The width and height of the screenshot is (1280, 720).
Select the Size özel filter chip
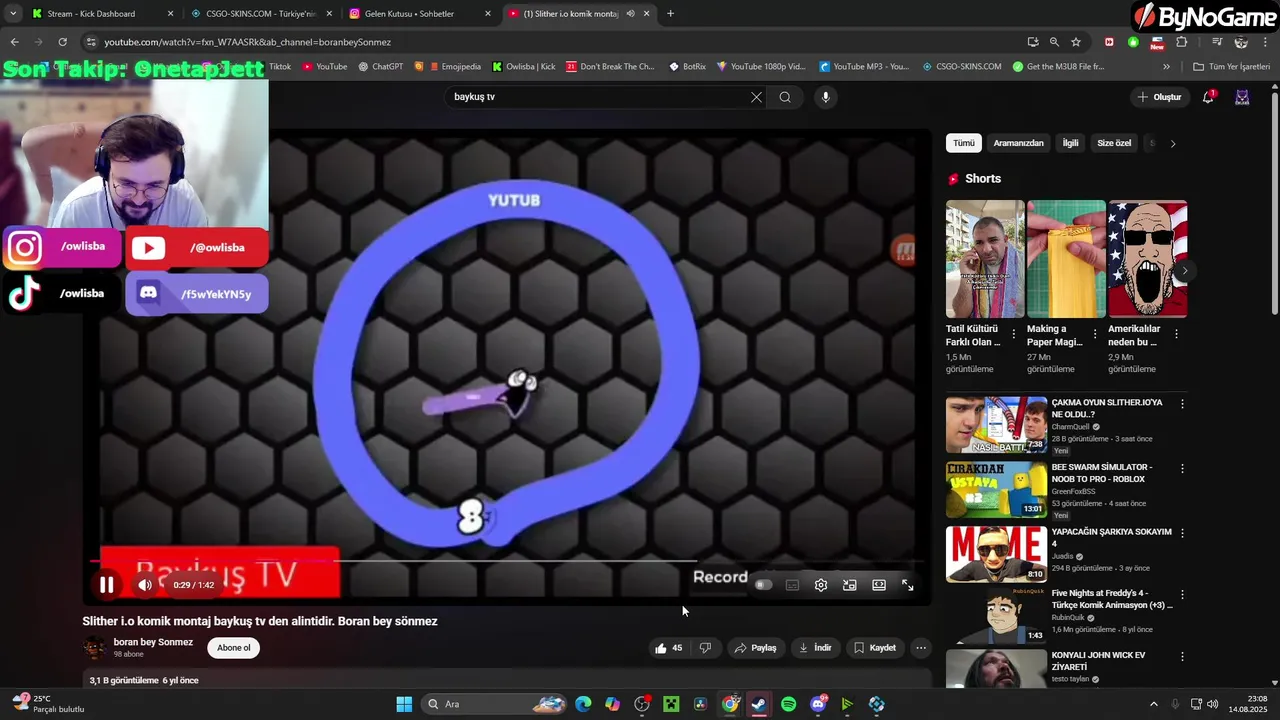click(x=1114, y=143)
